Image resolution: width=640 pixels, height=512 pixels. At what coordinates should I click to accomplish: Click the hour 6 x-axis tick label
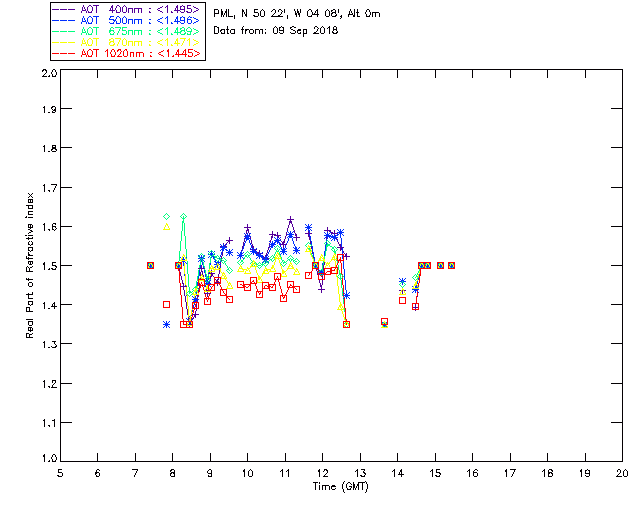(98, 473)
